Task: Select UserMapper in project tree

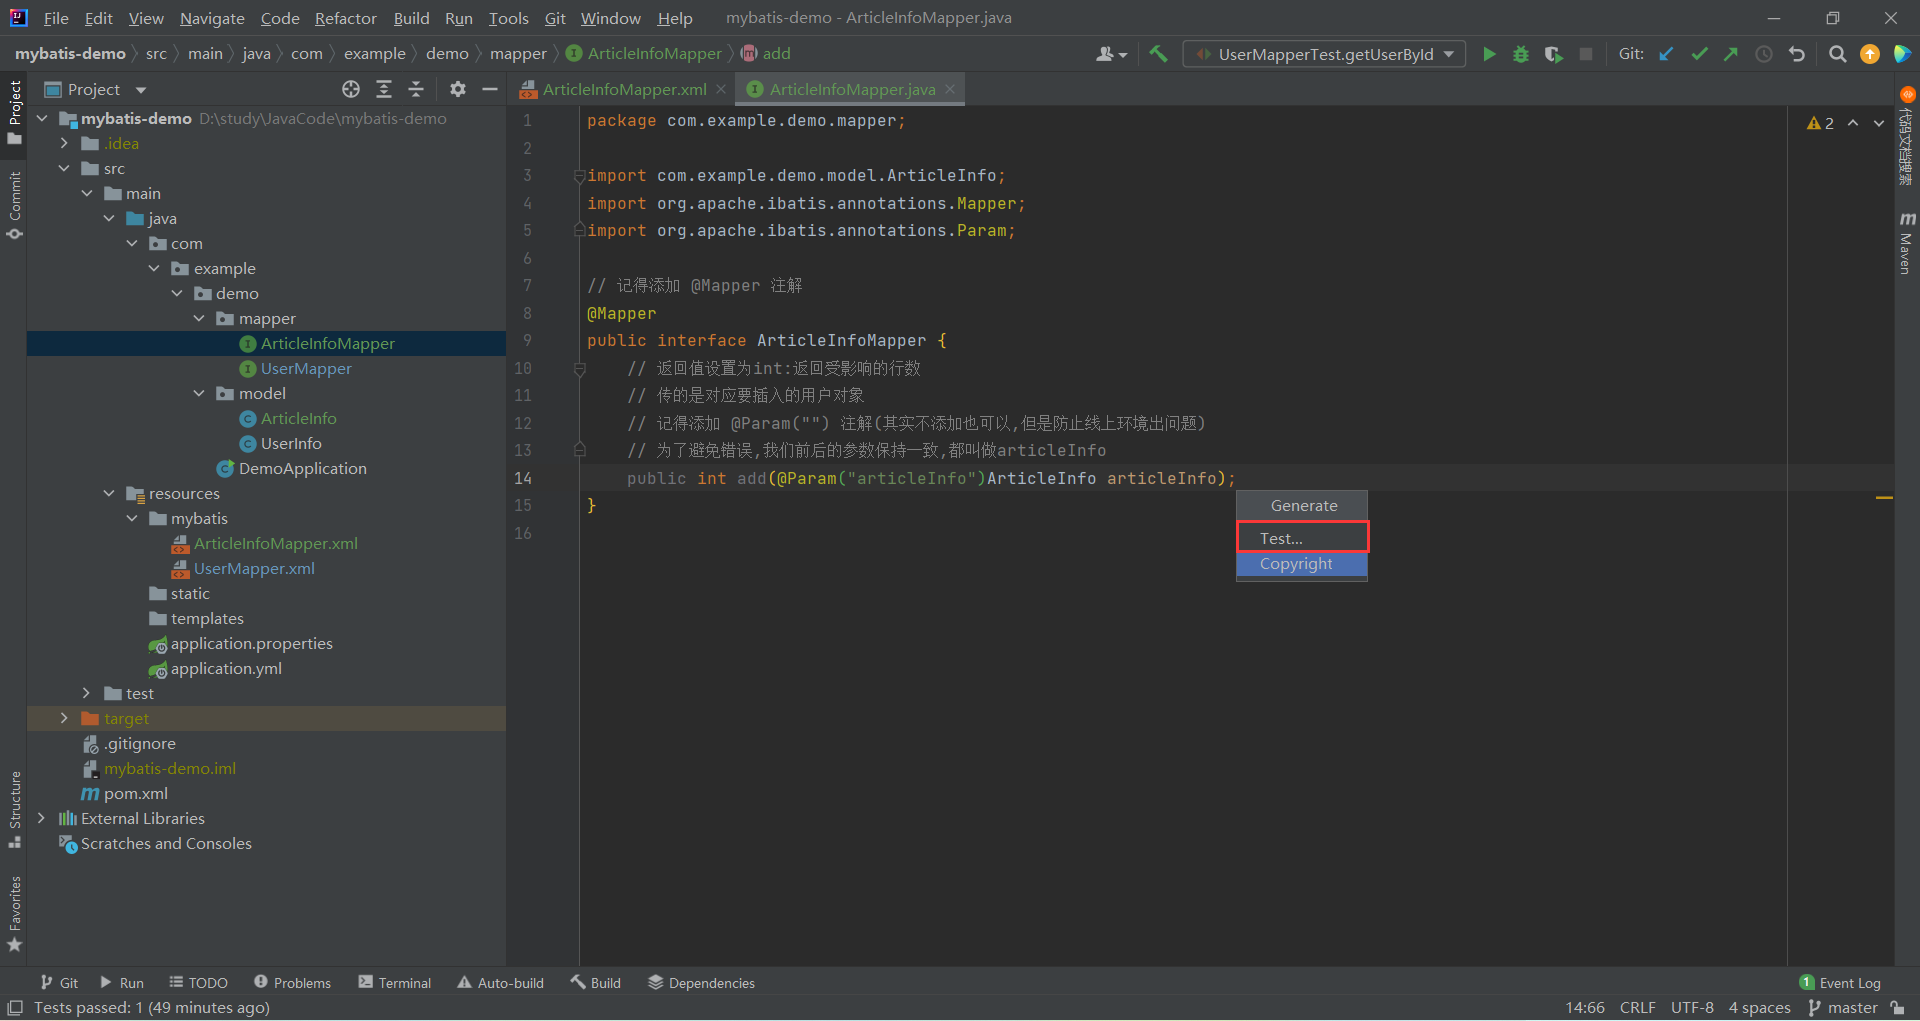Action: 306,368
